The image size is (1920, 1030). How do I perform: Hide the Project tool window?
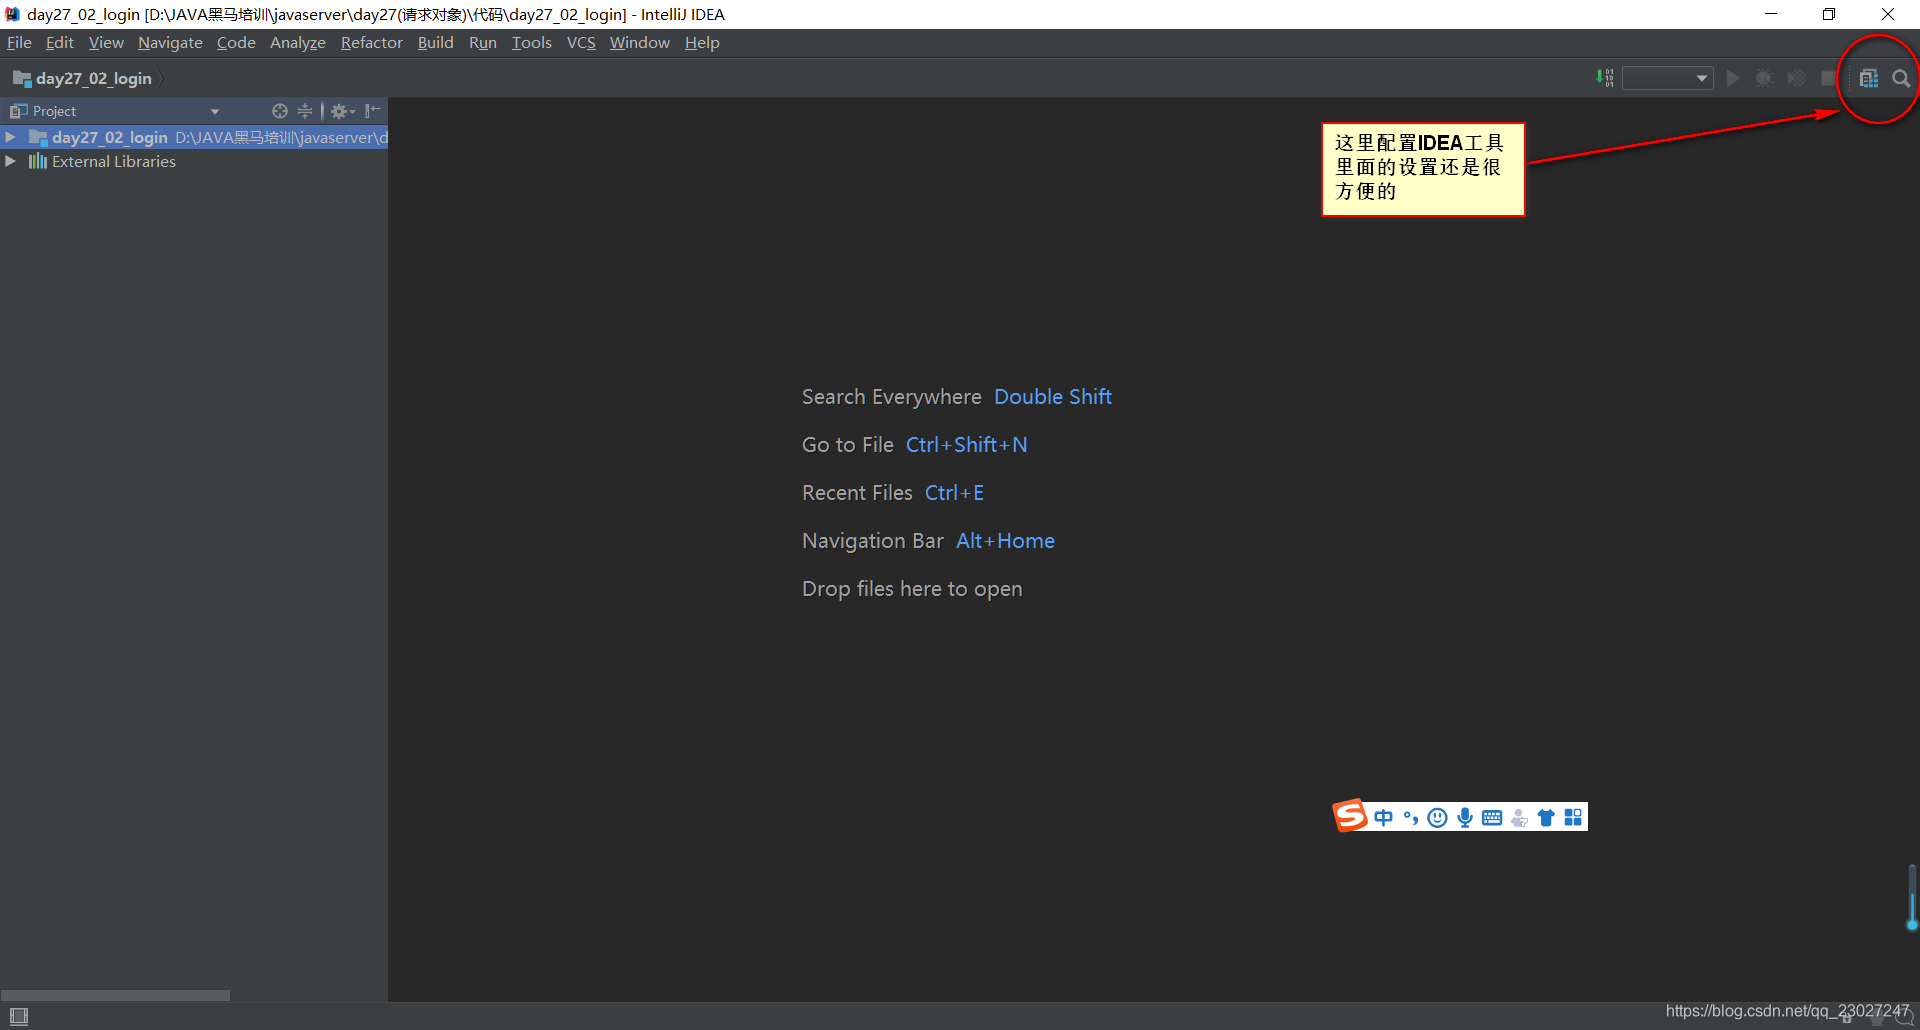(x=373, y=111)
